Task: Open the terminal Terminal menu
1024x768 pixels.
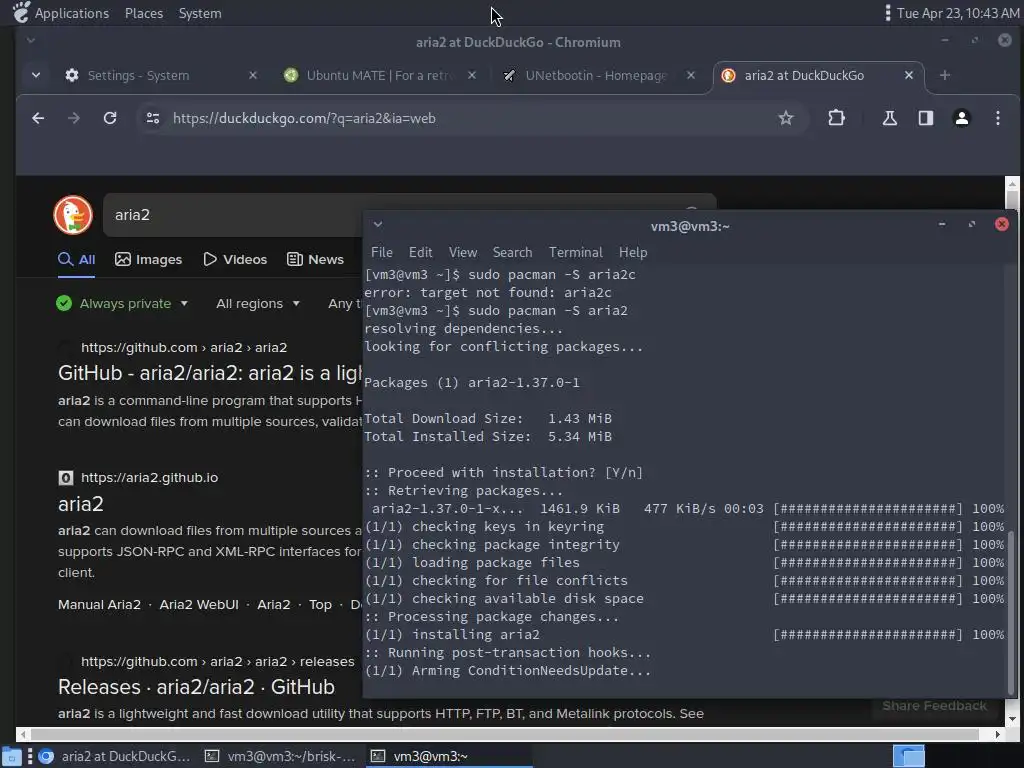Action: tap(575, 252)
